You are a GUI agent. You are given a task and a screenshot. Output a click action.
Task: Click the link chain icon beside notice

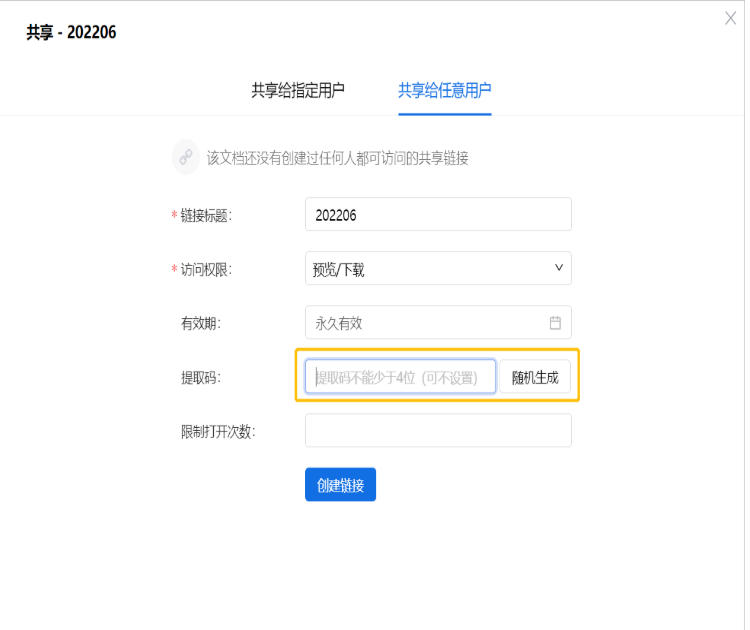186,157
